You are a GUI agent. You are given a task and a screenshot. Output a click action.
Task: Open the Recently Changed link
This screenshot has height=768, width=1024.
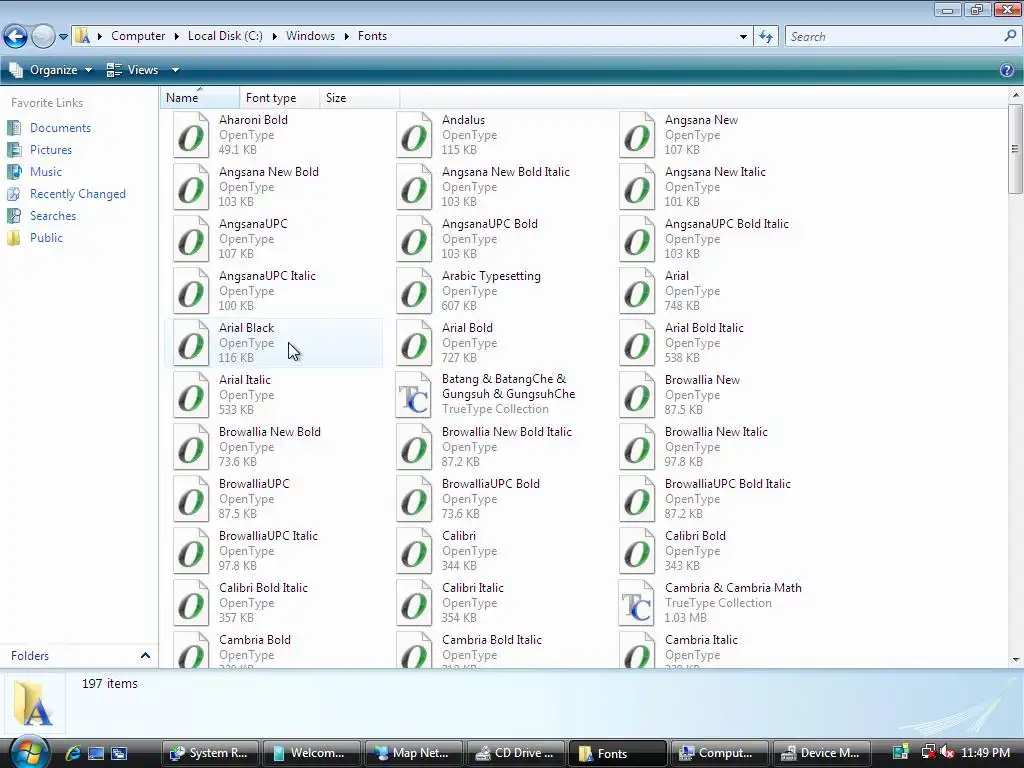click(x=78, y=194)
